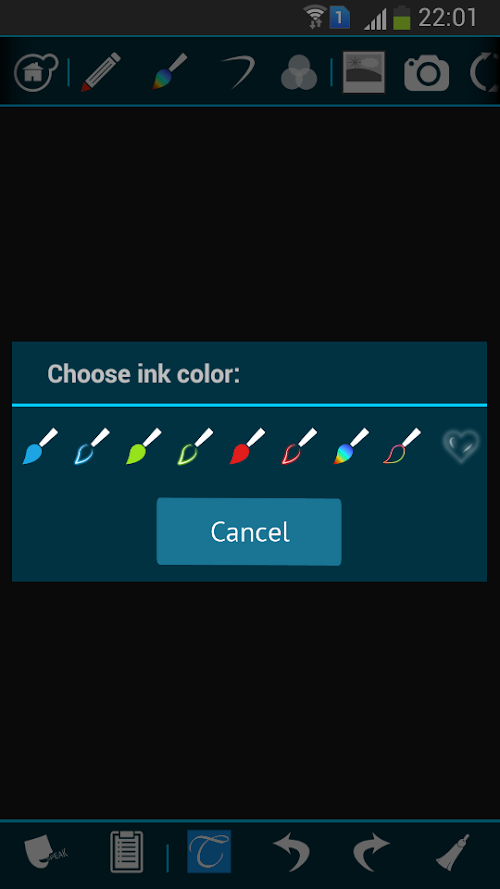This screenshot has width=500, height=889.
Task: Open the three-circle color mixer
Action: pyautogui.click(x=299, y=73)
